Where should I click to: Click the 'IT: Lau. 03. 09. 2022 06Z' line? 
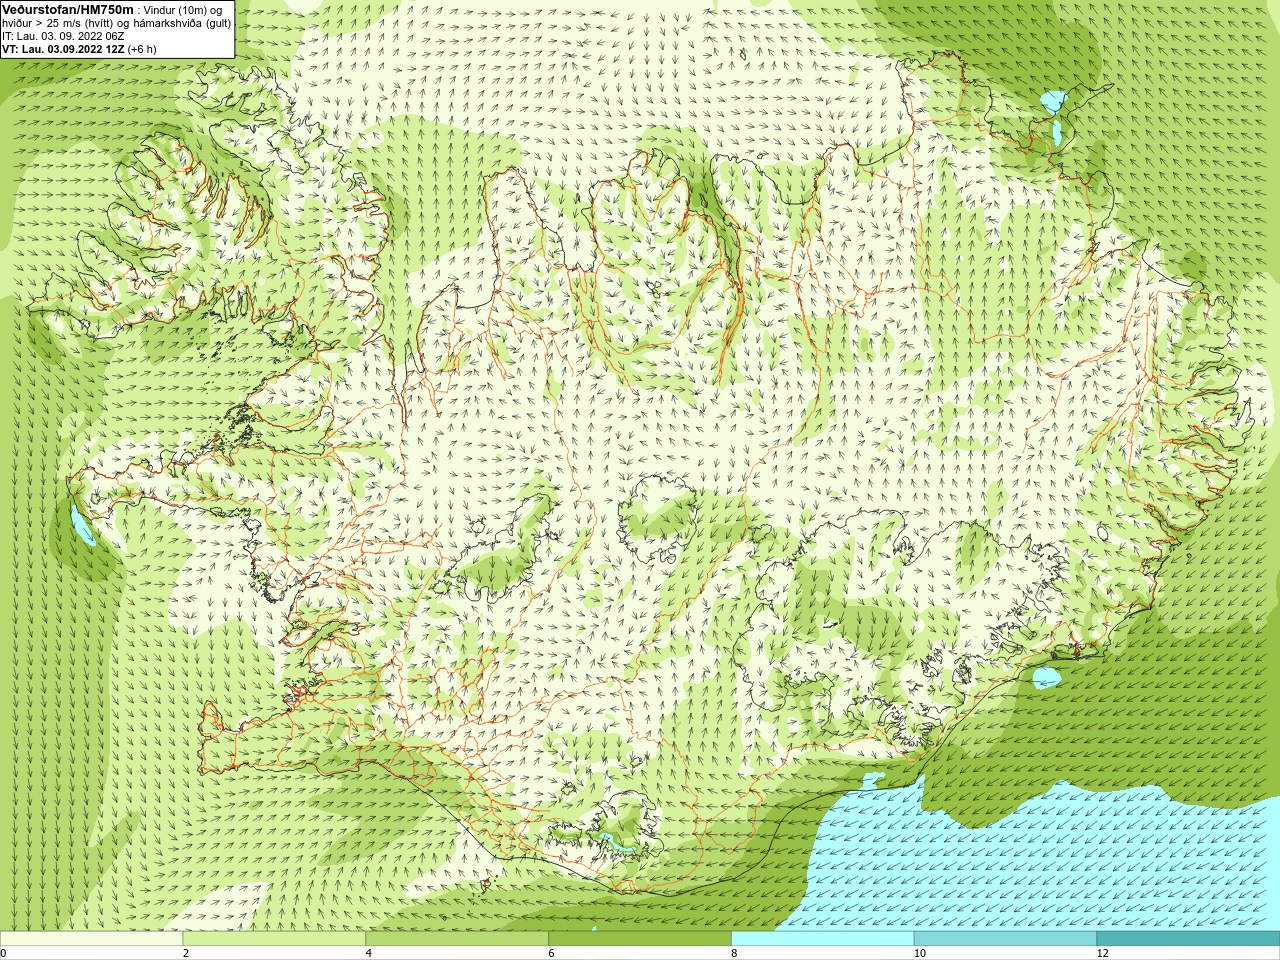pos(63,36)
